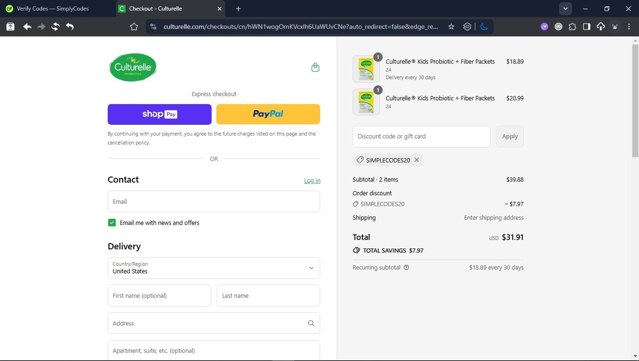Click the Total $31.91 amount
The width and height of the screenshot is (639, 361).
[x=513, y=237]
